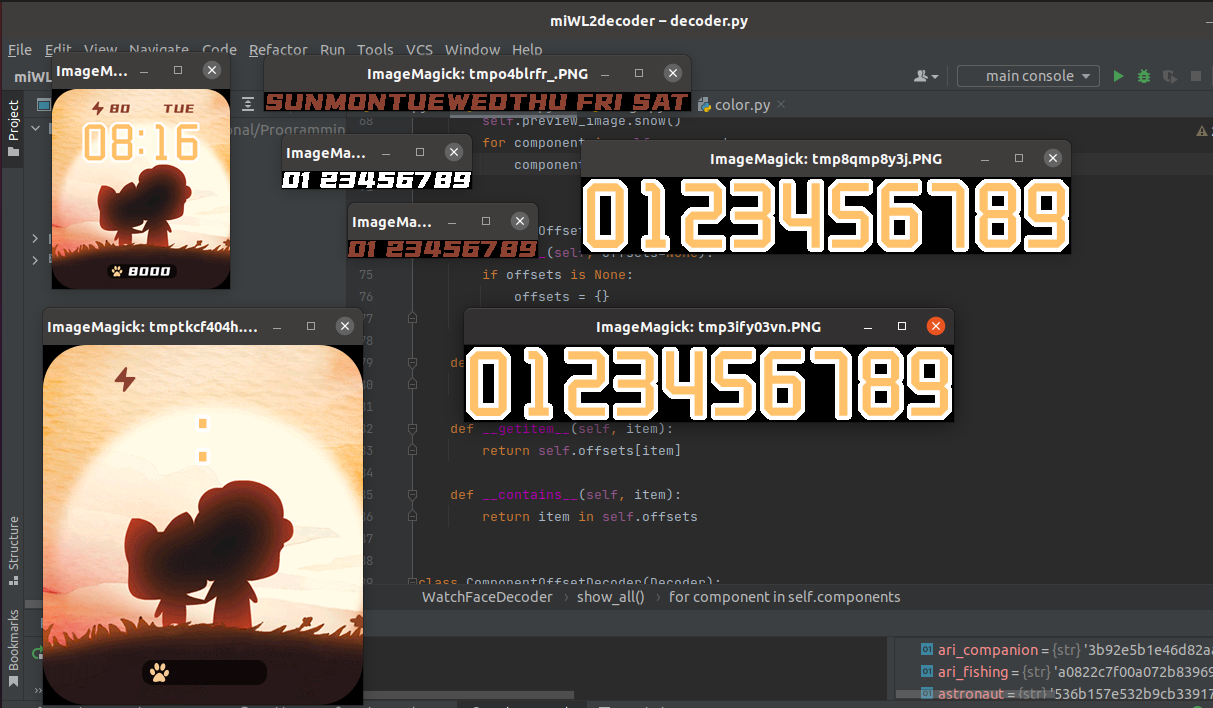Click line number 75 in the gutter
1213x708 pixels.
[365, 275]
